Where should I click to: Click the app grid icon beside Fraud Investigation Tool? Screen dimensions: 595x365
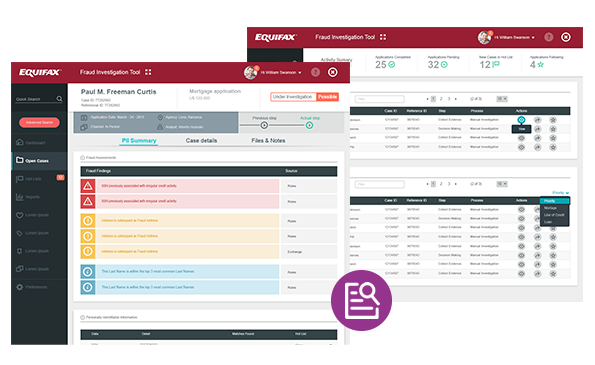tap(148, 72)
